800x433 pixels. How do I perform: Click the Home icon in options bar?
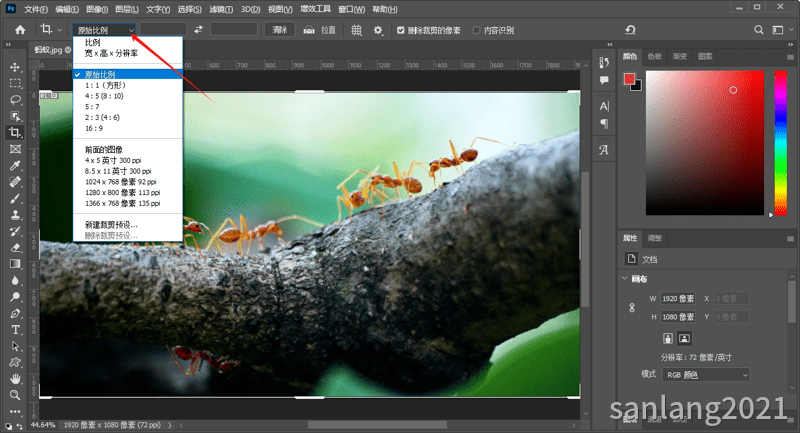20,30
